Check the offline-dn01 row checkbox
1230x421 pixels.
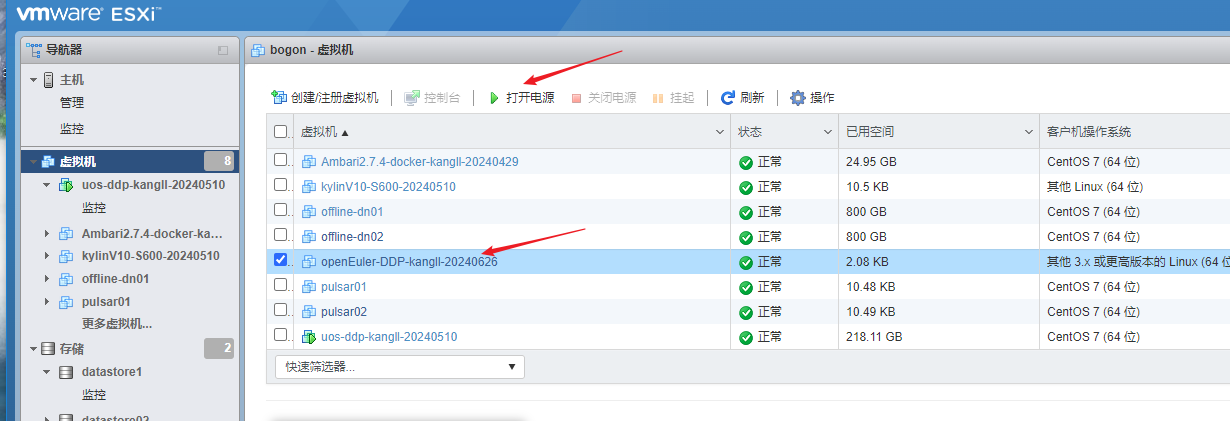pyautogui.click(x=280, y=210)
